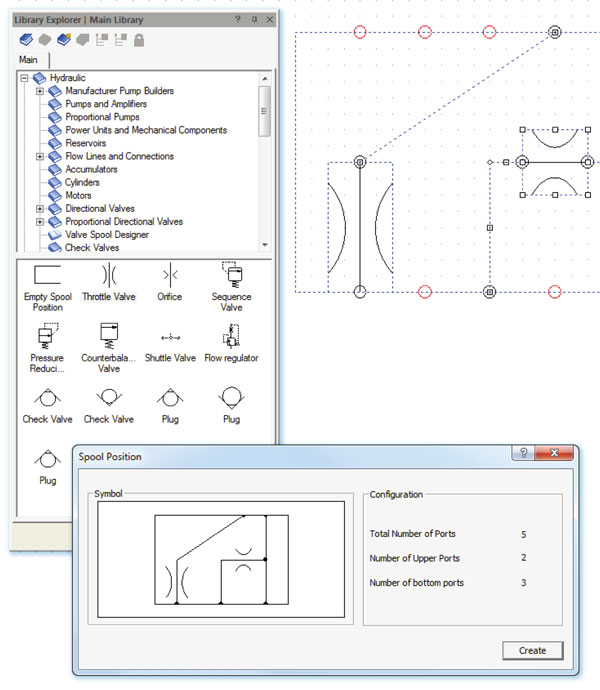The height and width of the screenshot is (690, 600).
Task: Select Reservoirs in library tree
Action: [86, 143]
